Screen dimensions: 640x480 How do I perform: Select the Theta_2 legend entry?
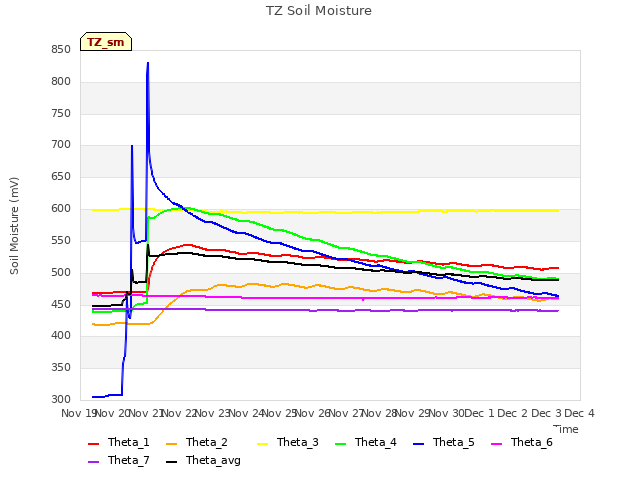[197, 442]
